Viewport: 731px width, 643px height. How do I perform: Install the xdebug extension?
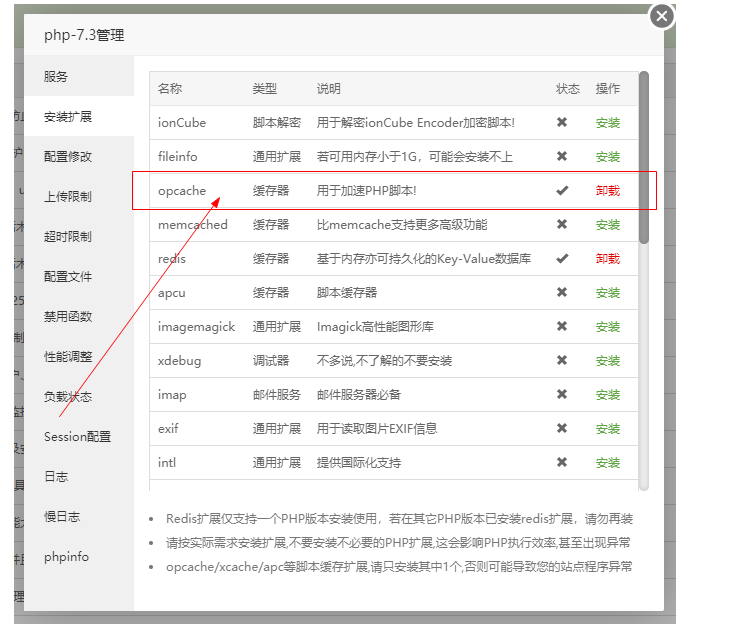coord(607,361)
